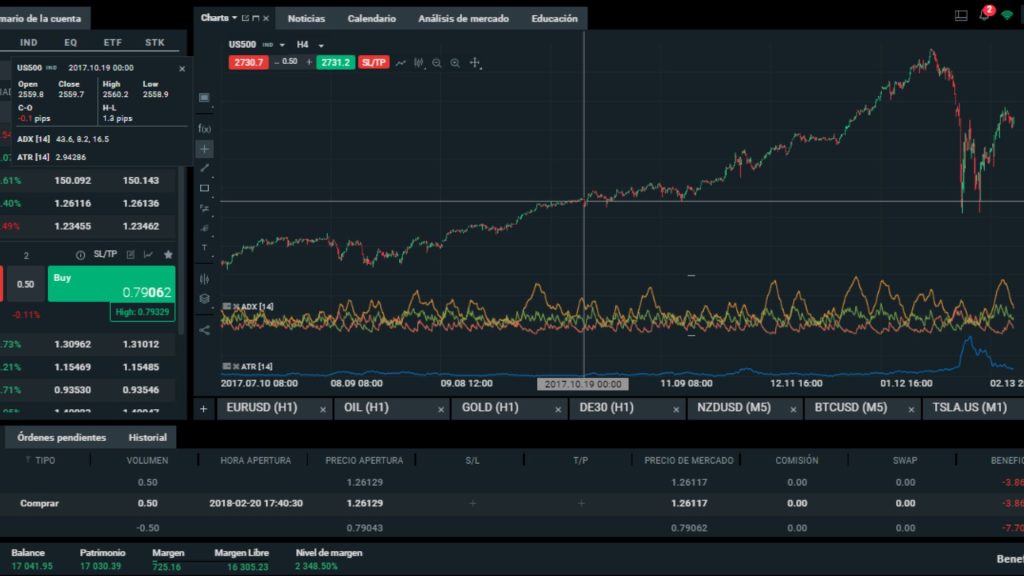Select the EQ category tab
This screenshot has height=576, width=1024.
coord(71,42)
